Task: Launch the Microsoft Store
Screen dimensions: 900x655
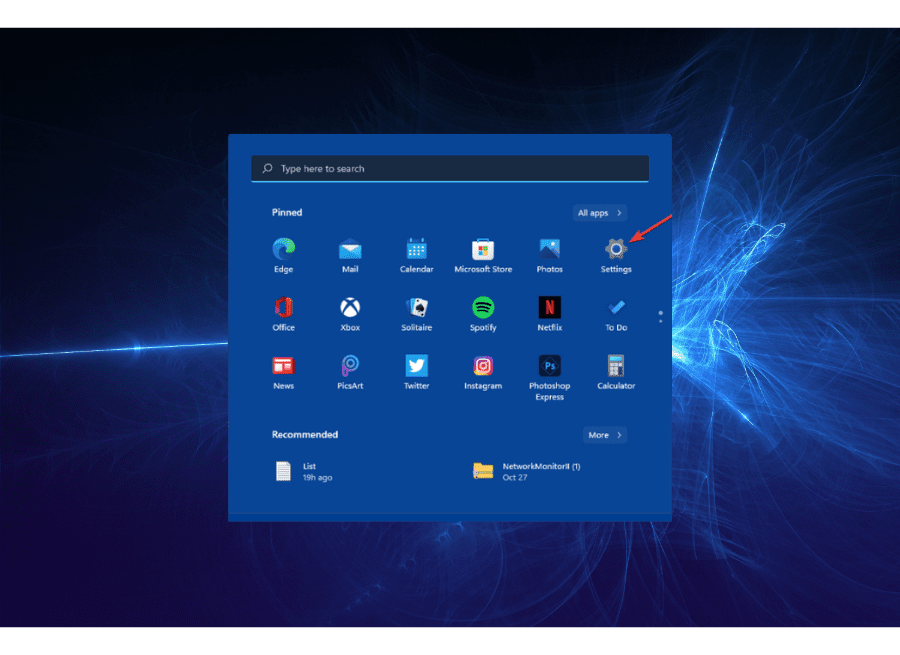Action: (483, 248)
